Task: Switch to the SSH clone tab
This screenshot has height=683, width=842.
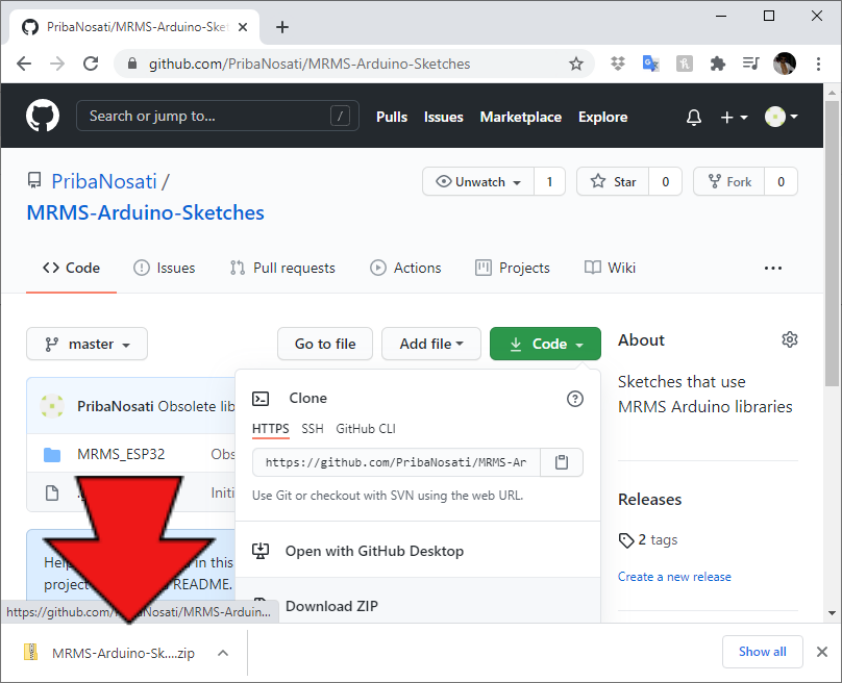Action: coord(312,428)
